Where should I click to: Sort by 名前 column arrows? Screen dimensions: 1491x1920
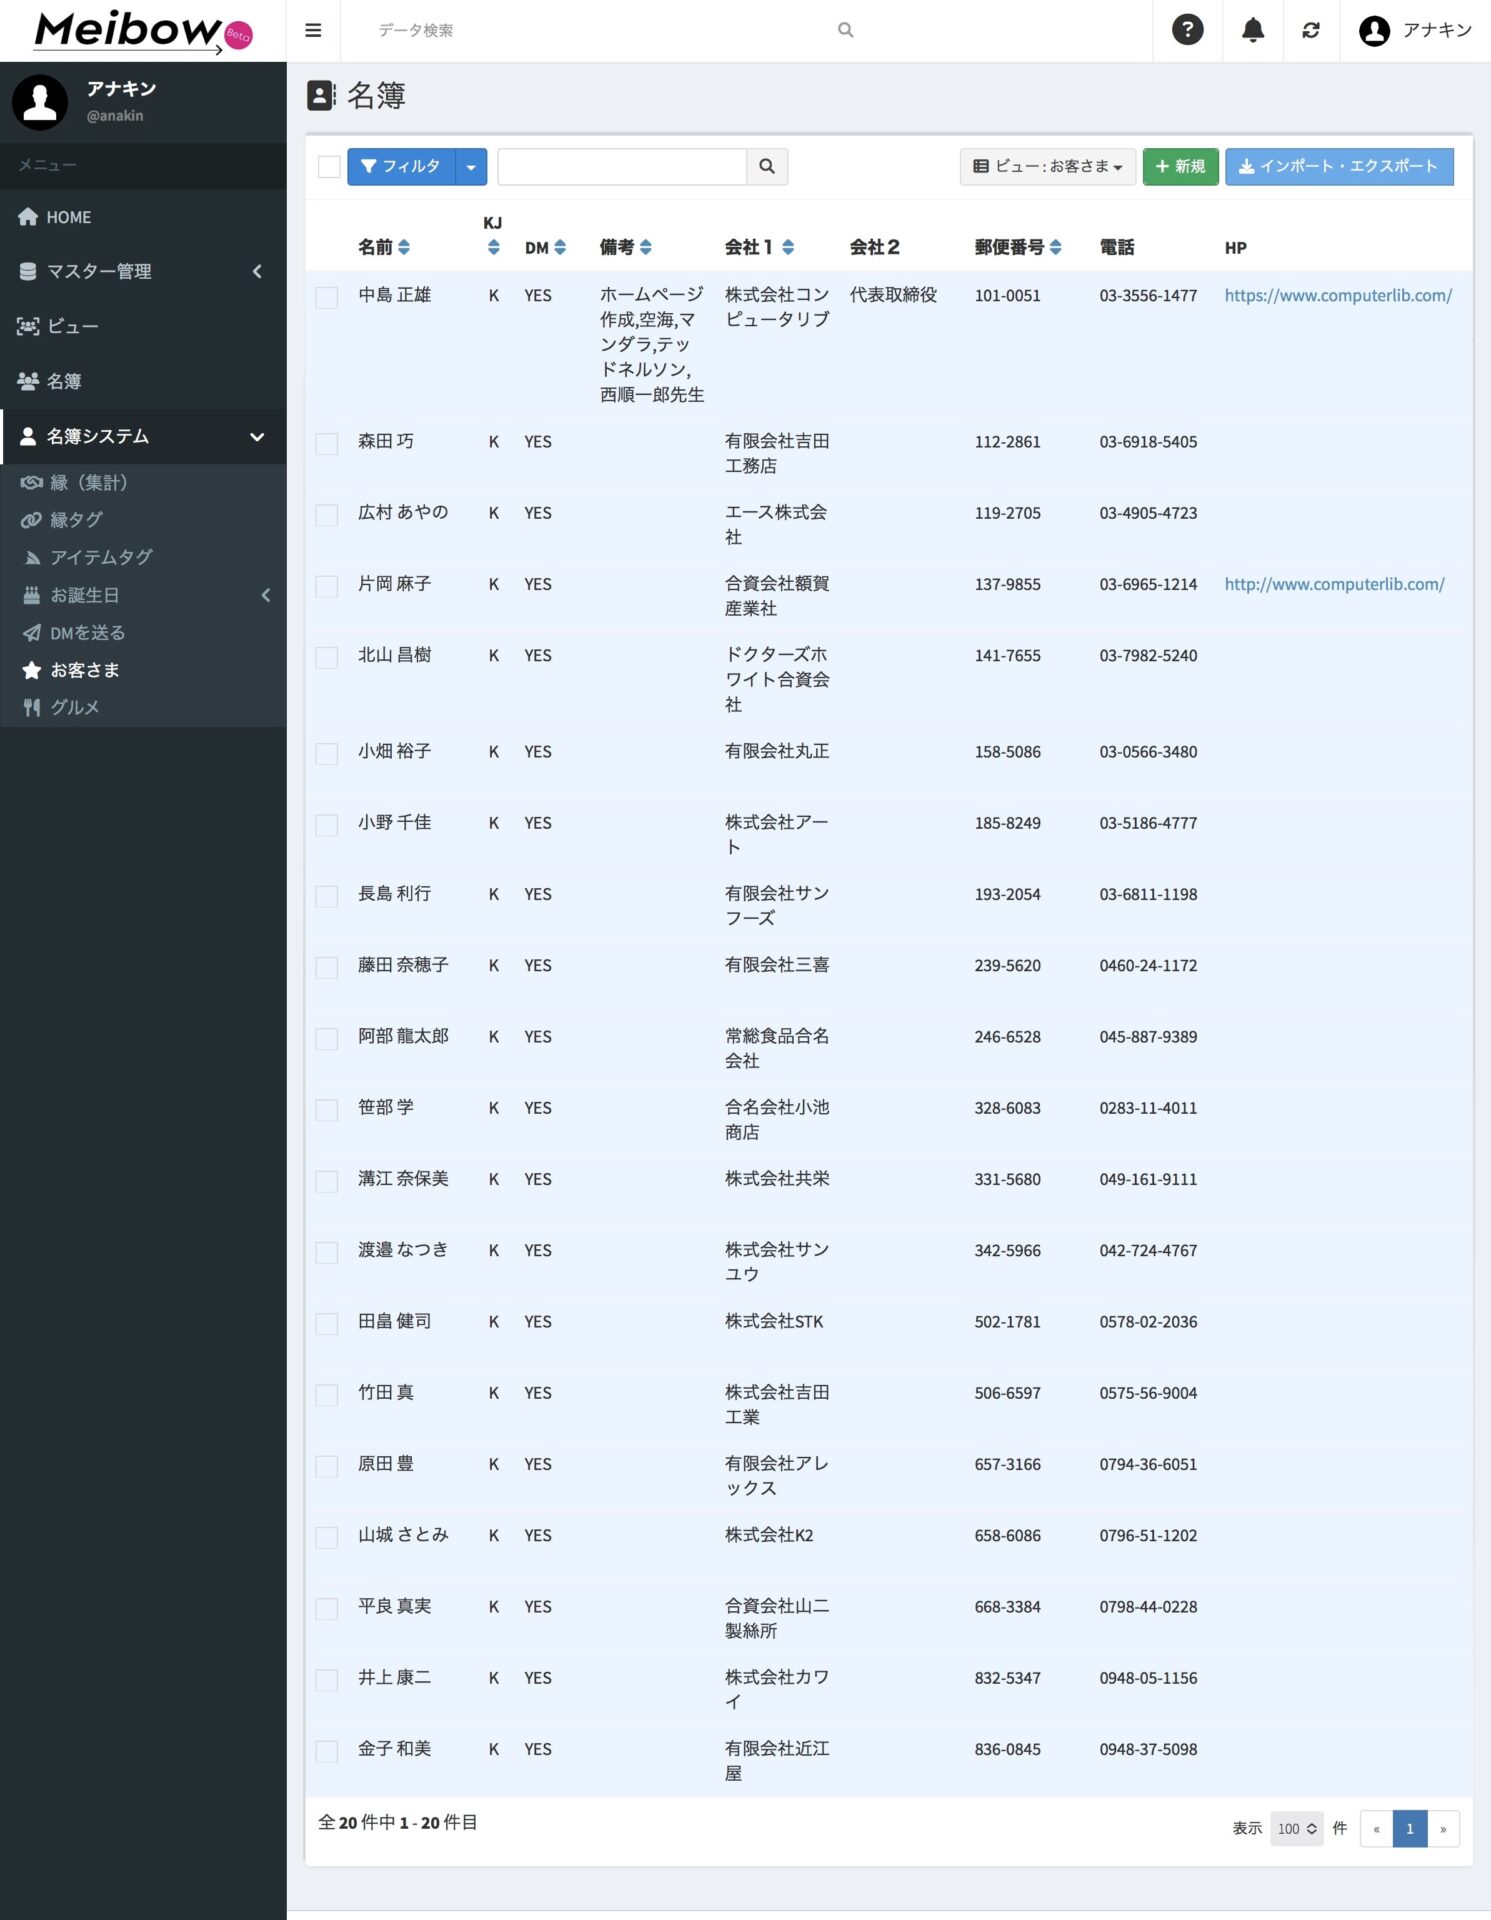(404, 247)
